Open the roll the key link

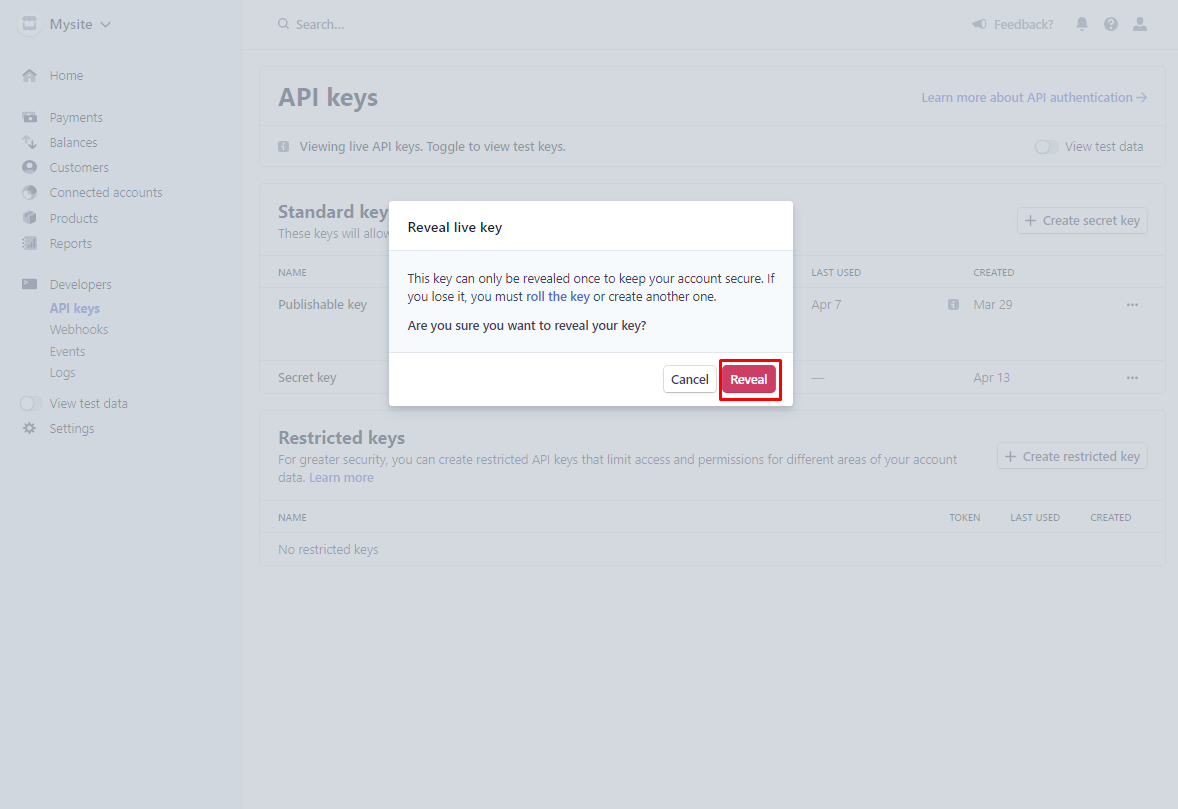(x=559, y=296)
